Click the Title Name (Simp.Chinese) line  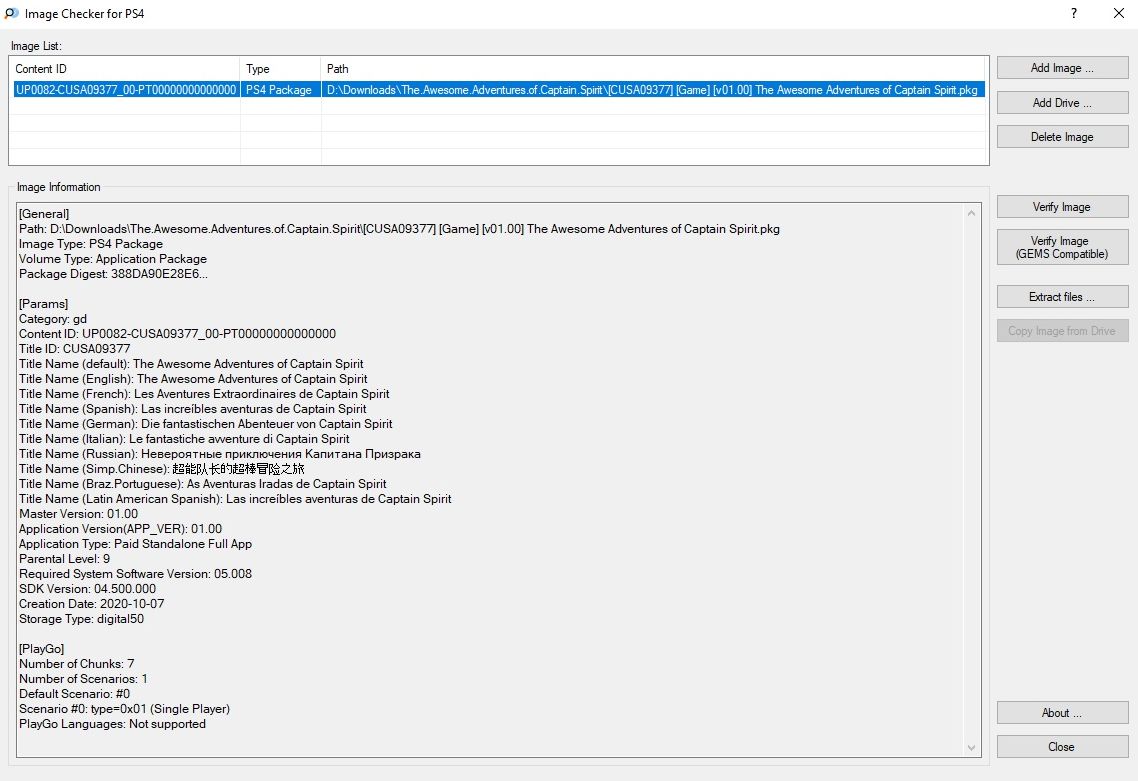coord(162,469)
